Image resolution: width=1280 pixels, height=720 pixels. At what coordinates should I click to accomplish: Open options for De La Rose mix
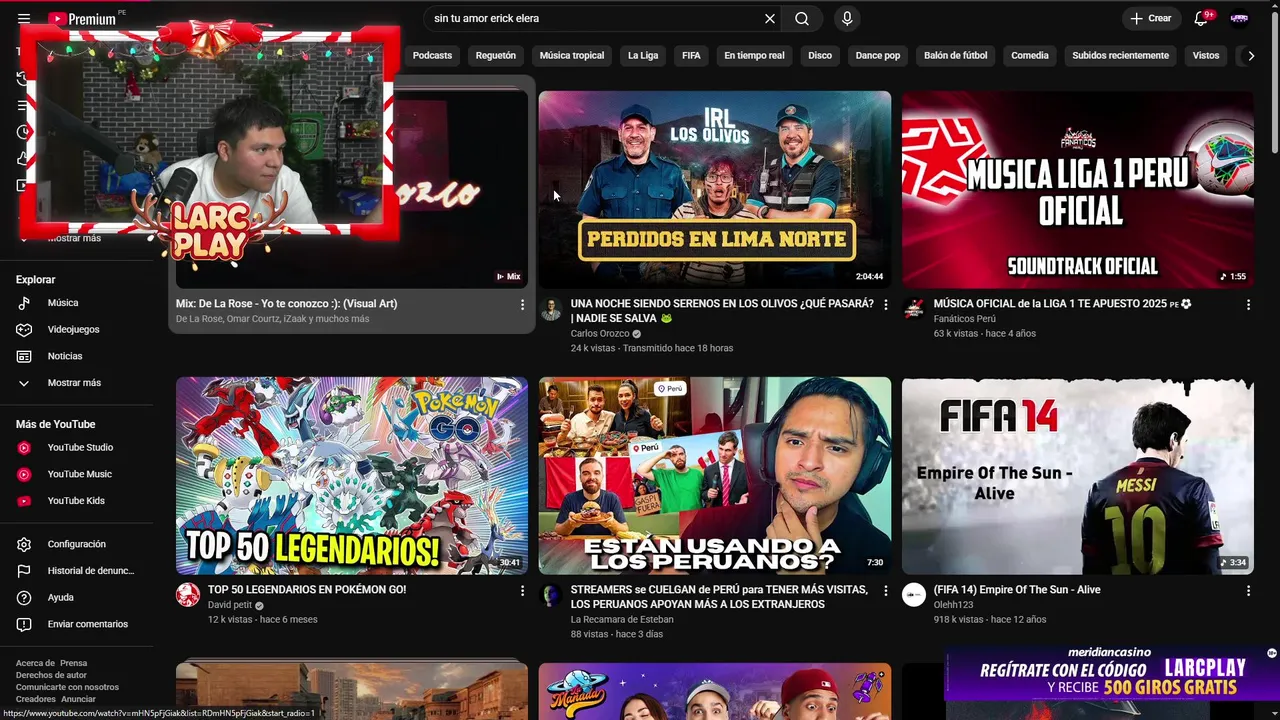522,304
